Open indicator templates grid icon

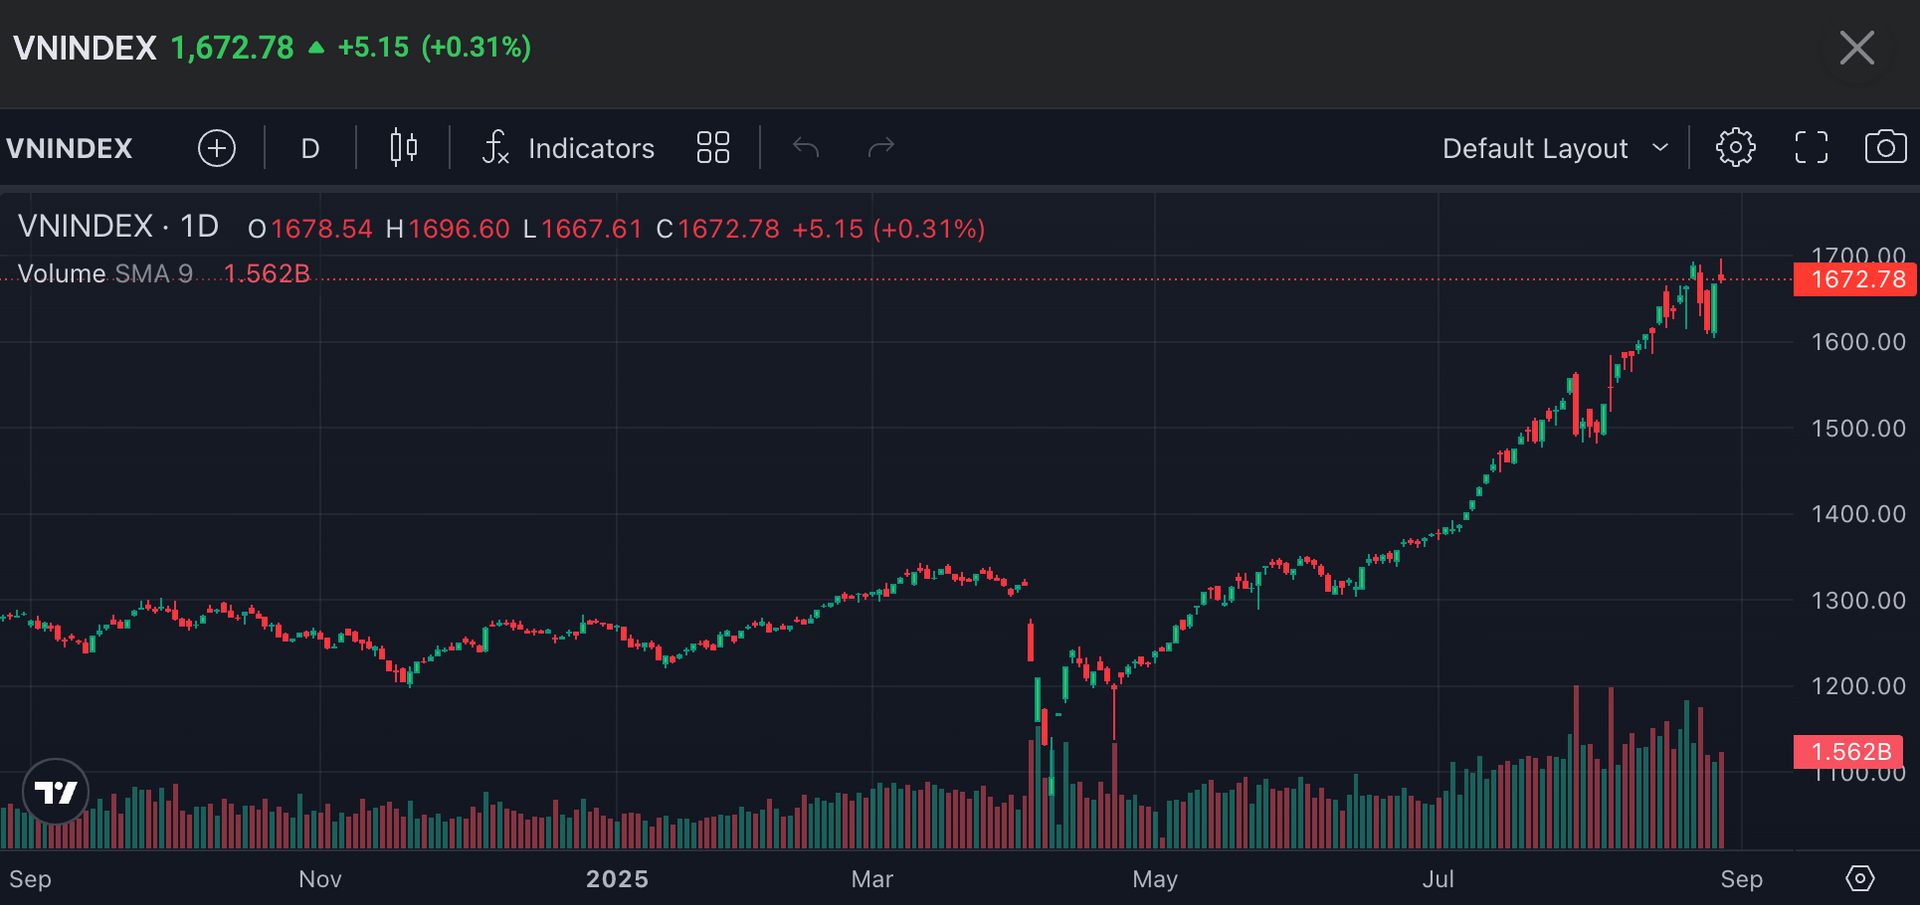click(x=713, y=148)
